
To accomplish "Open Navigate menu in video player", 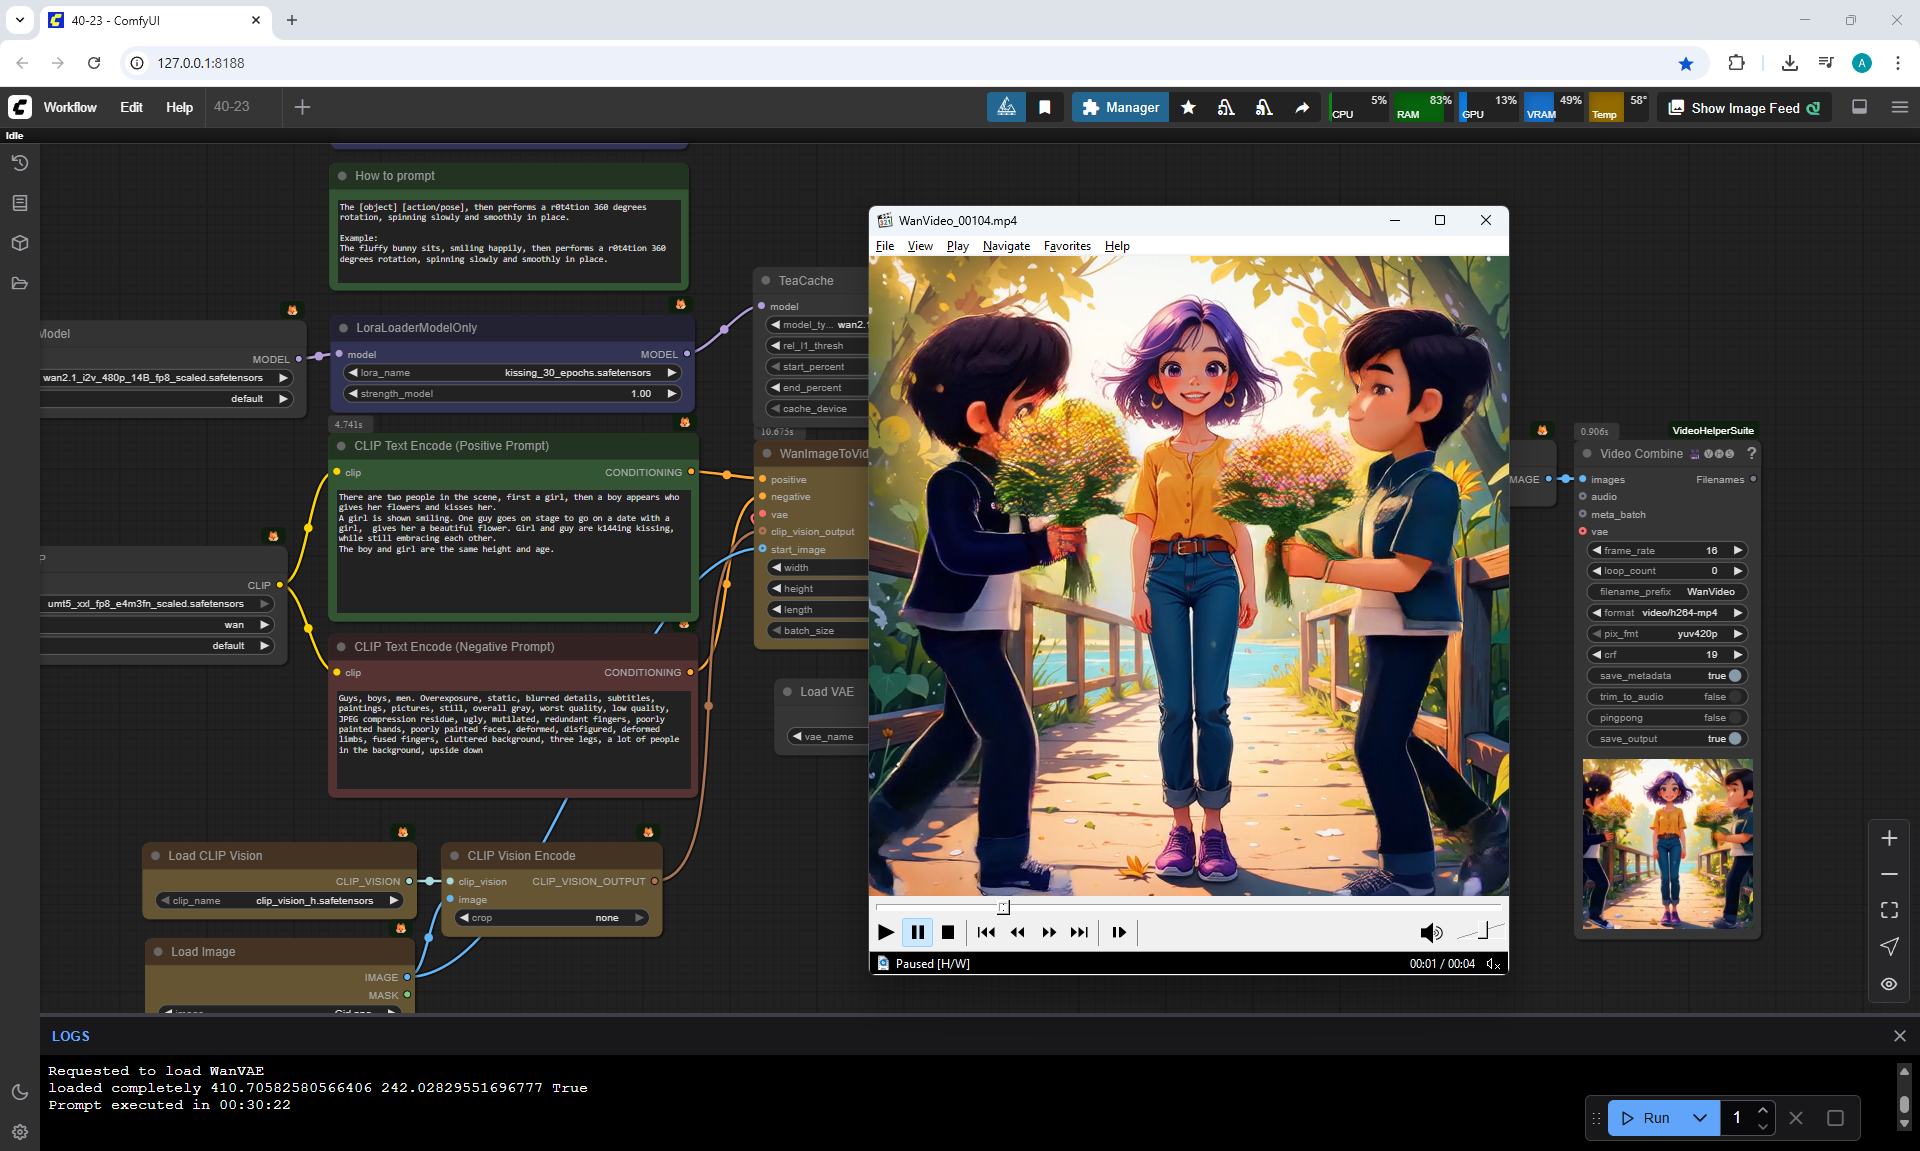I will (1005, 246).
